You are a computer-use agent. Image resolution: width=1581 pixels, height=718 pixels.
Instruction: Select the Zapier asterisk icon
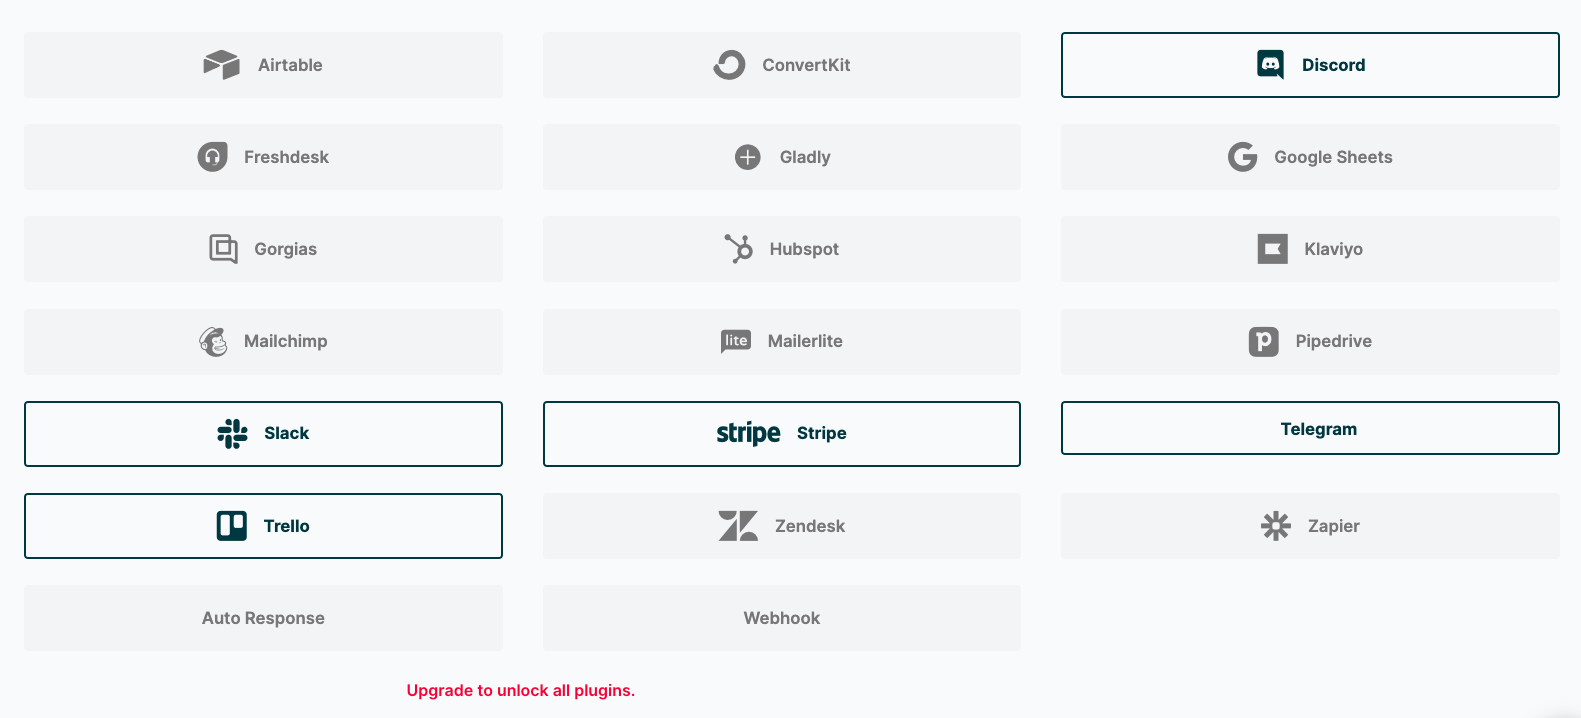pyautogui.click(x=1274, y=526)
